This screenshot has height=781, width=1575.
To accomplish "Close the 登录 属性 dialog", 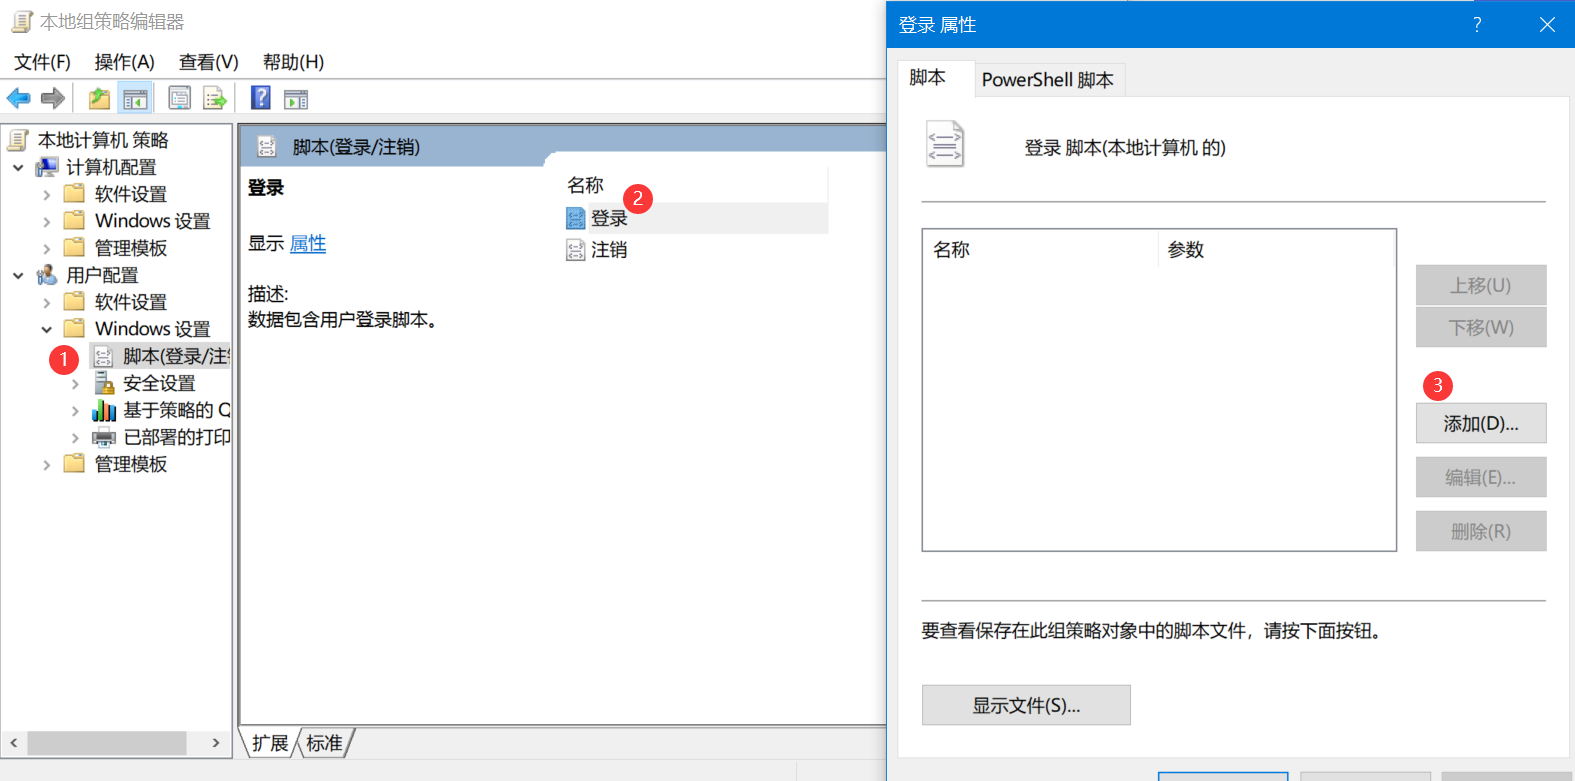I will pos(1547,24).
